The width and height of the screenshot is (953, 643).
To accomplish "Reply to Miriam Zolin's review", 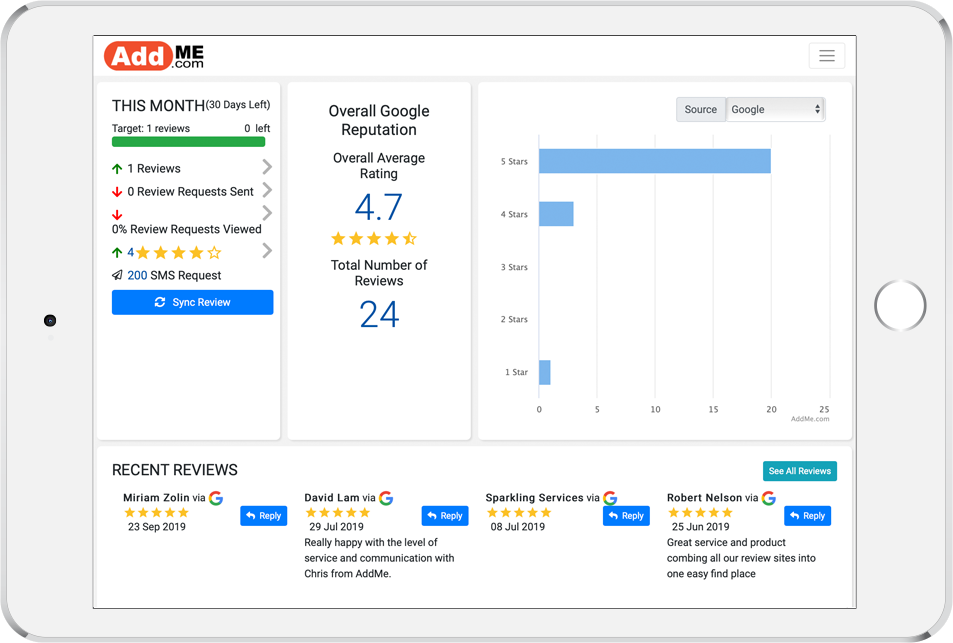I will 263,516.
